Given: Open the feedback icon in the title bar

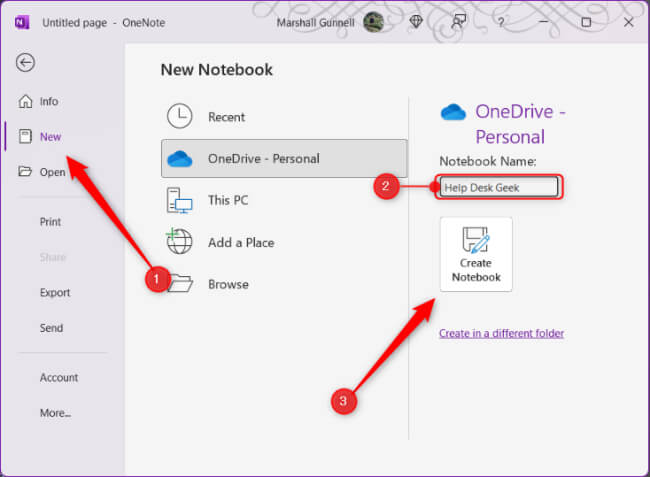Looking at the screenshot, I should click(x=458, y=22).
